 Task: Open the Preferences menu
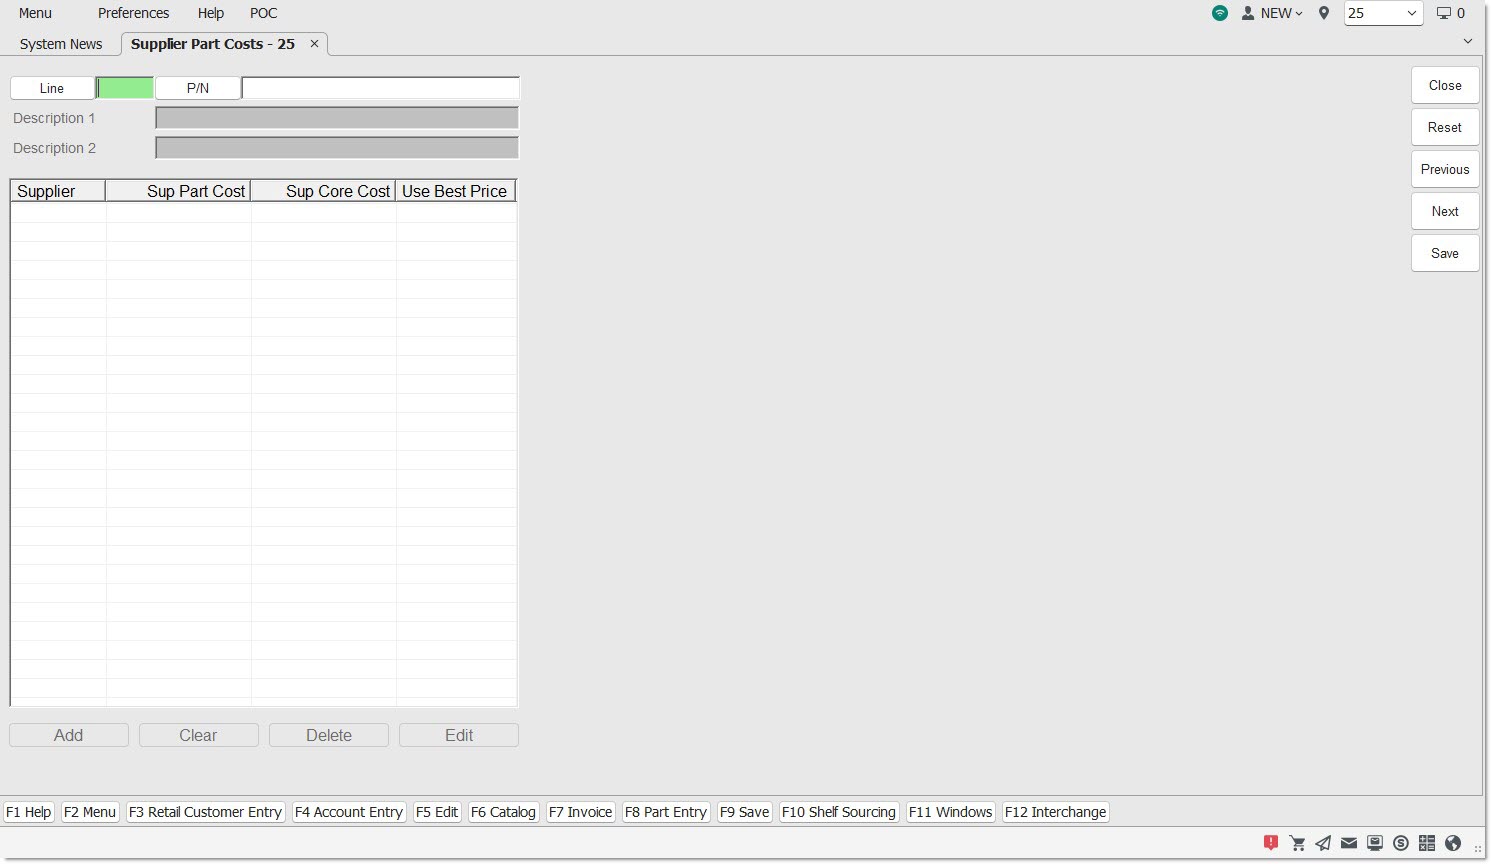[133, 13]
